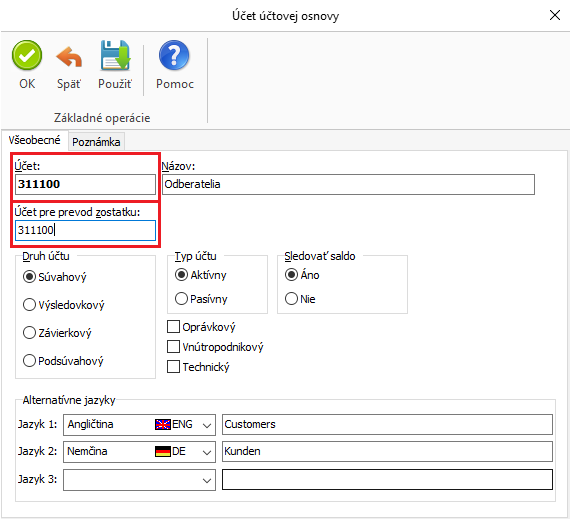Open help via the blue Pomoc icon
Image resolution: width=571 pixels, height=520 pixels.
pos(174,55)
